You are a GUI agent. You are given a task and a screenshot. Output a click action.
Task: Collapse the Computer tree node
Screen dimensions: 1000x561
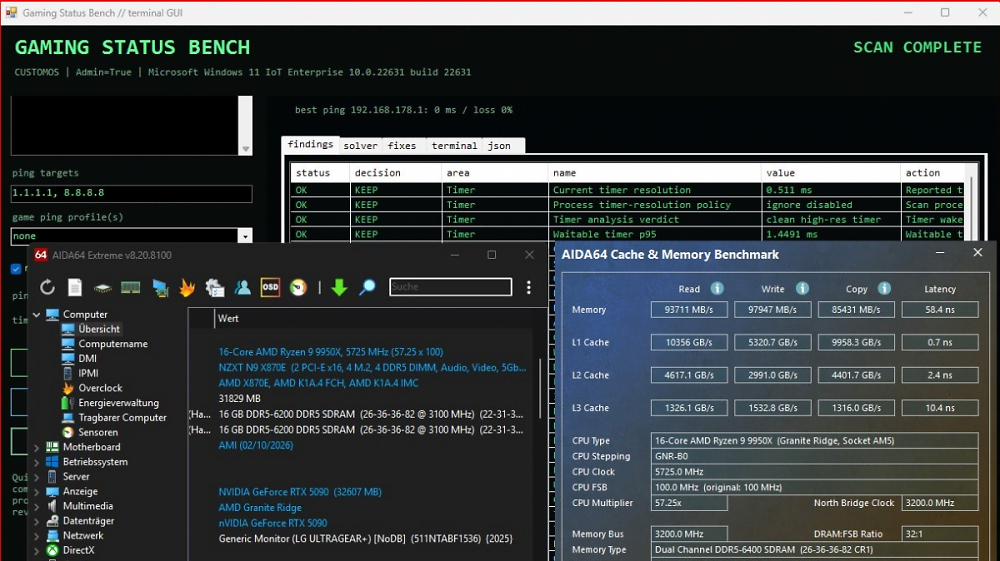pyautogui.click(x=36, y=314)
